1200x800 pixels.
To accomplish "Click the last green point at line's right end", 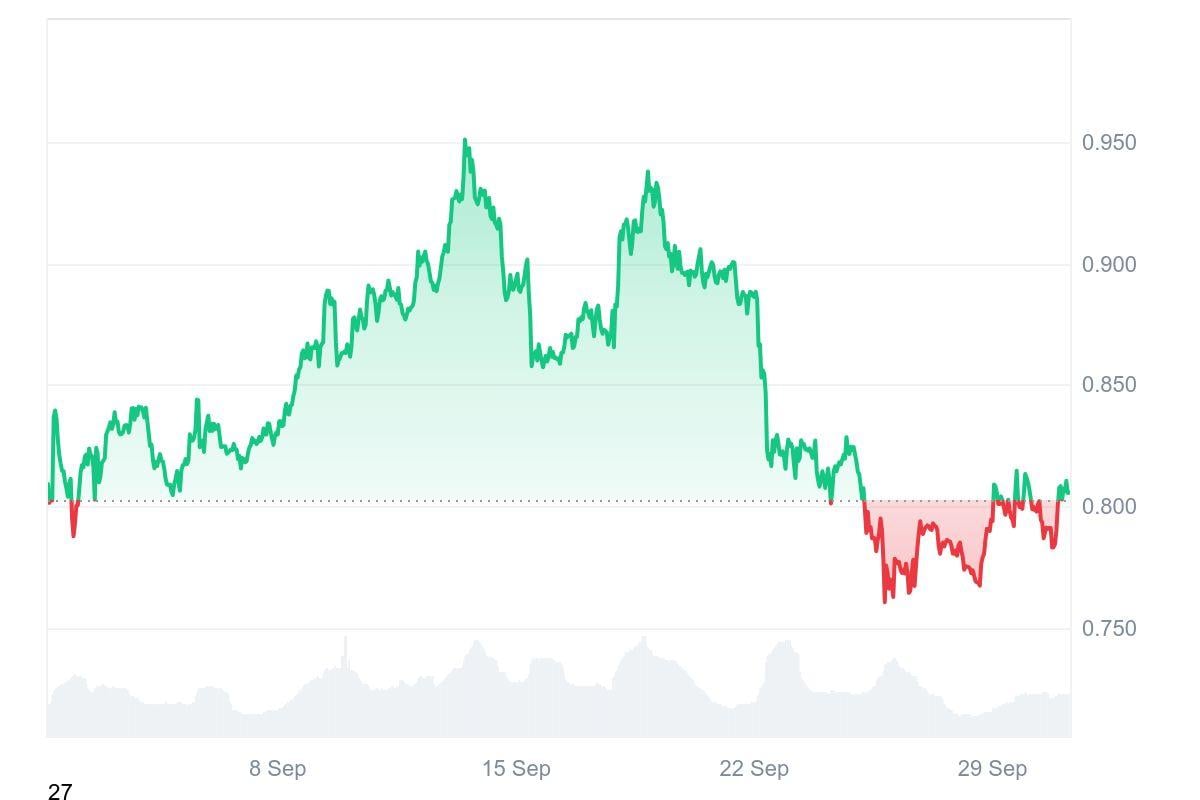I will (x=1067, y=492).
